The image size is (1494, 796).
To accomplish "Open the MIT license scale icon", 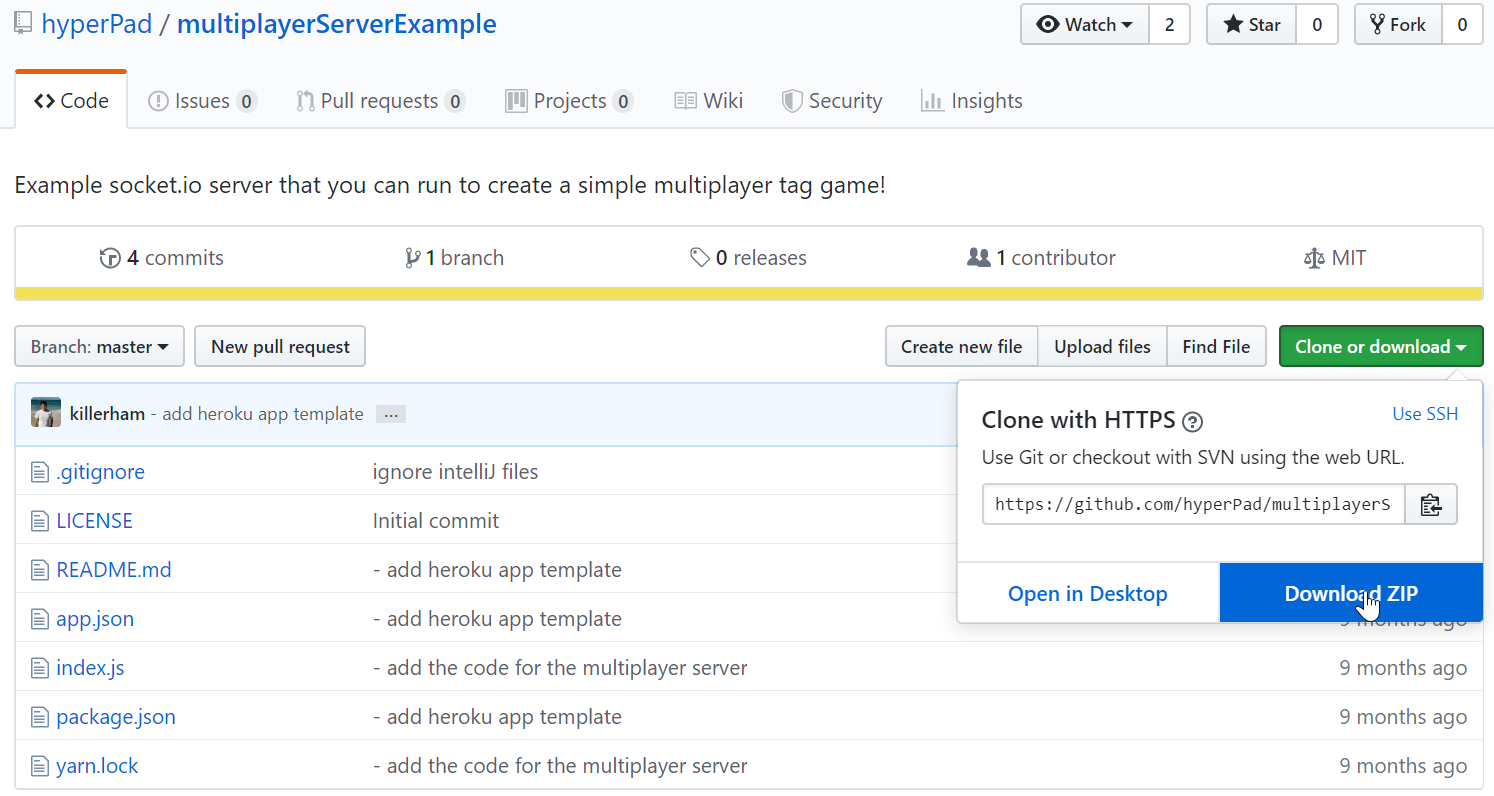I will click(x=1314, y=257).
